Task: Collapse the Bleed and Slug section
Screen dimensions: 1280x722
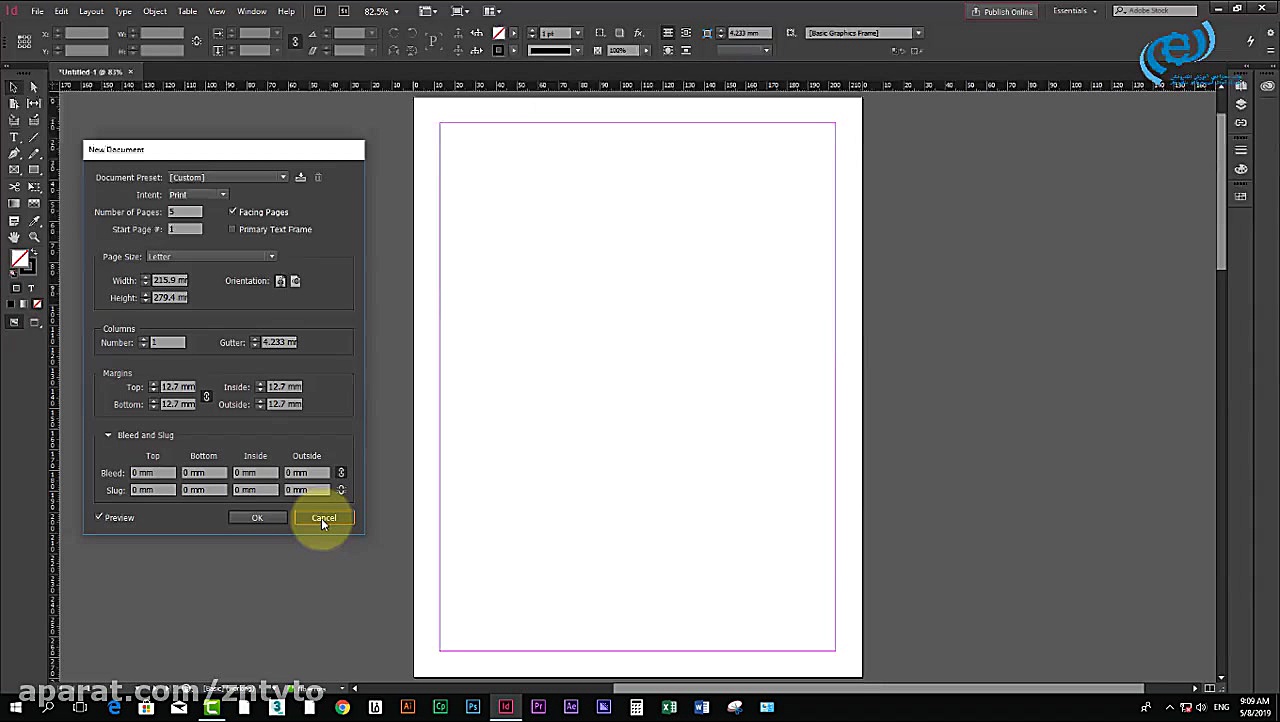Action: click(x=108, y=435)
